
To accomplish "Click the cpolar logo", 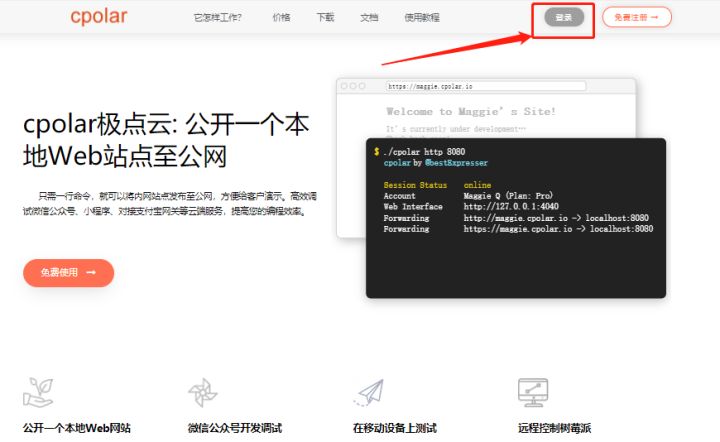I will 99,17.
